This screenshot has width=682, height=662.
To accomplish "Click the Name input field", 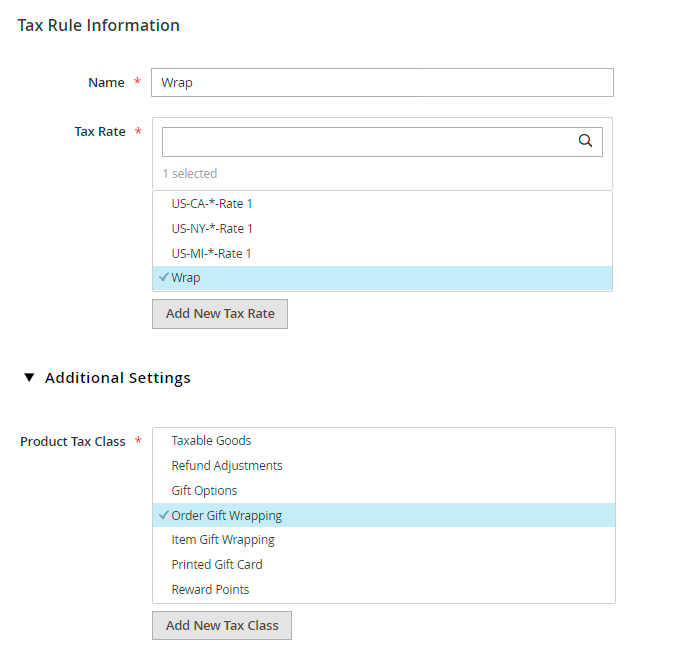I will 381,82.
